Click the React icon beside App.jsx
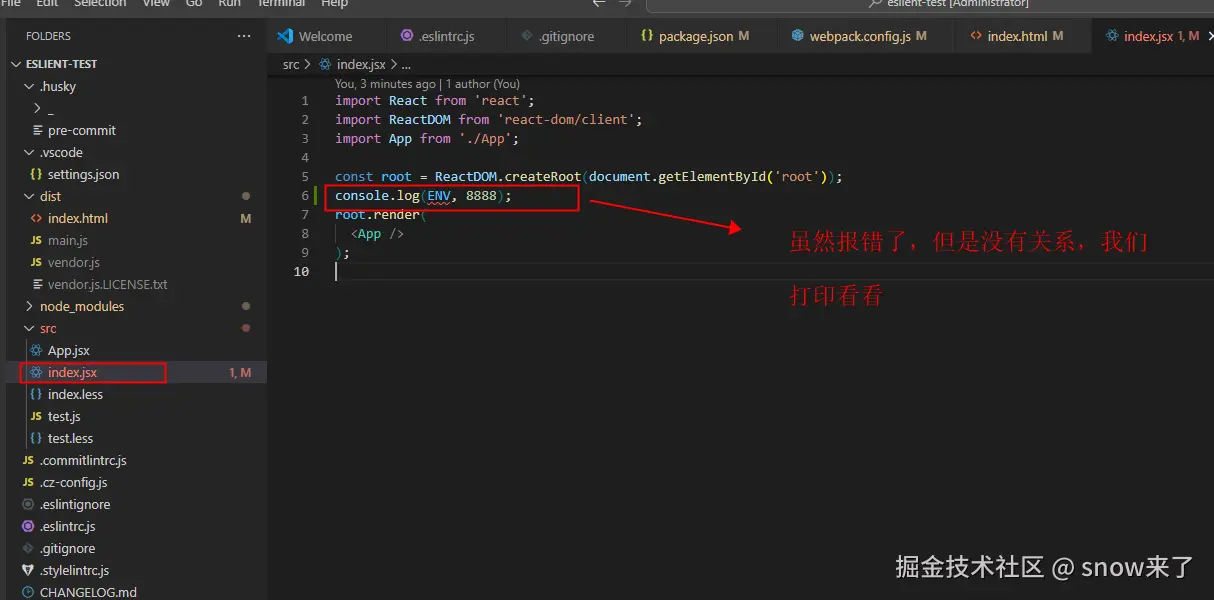The width and height of the screenshot is (1214, 600). 36,350
